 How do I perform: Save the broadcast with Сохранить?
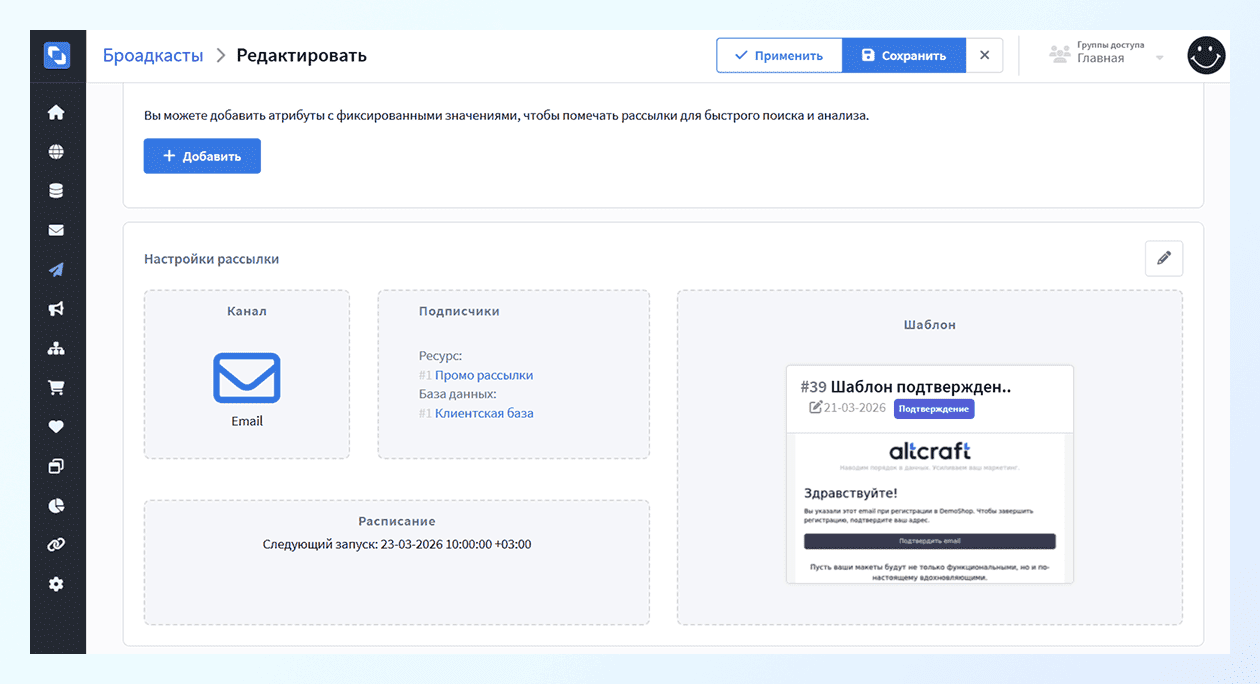click(x=903, y=55)
